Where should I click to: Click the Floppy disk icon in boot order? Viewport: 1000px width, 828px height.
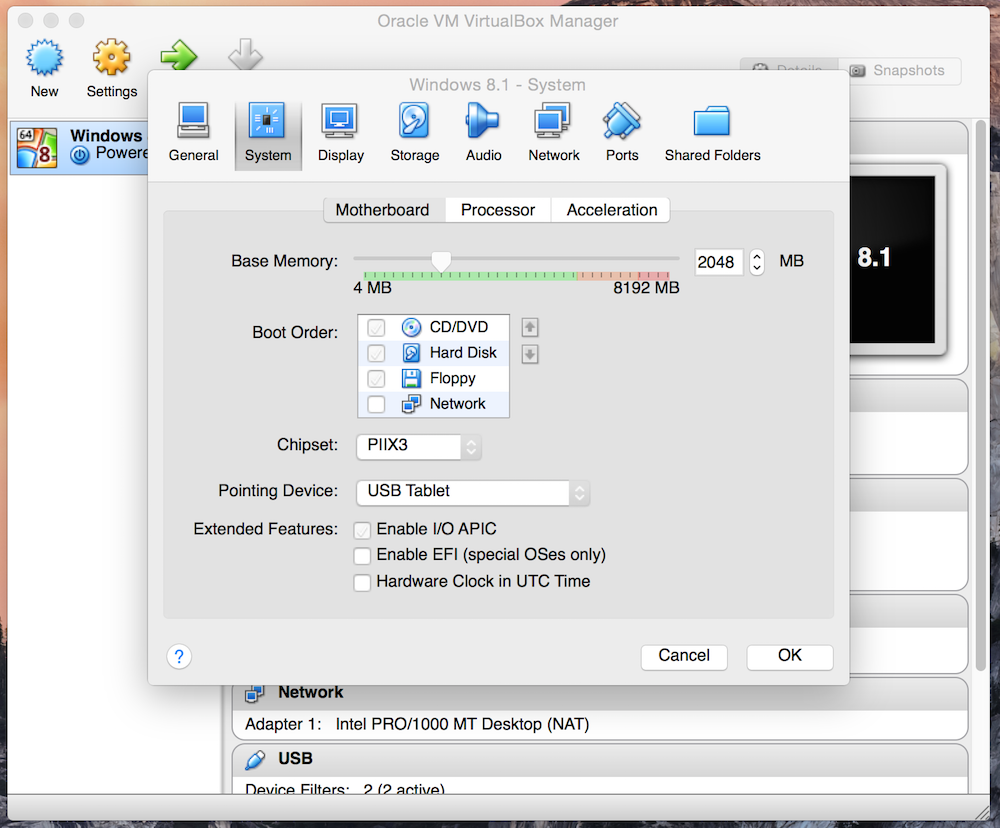411,378
